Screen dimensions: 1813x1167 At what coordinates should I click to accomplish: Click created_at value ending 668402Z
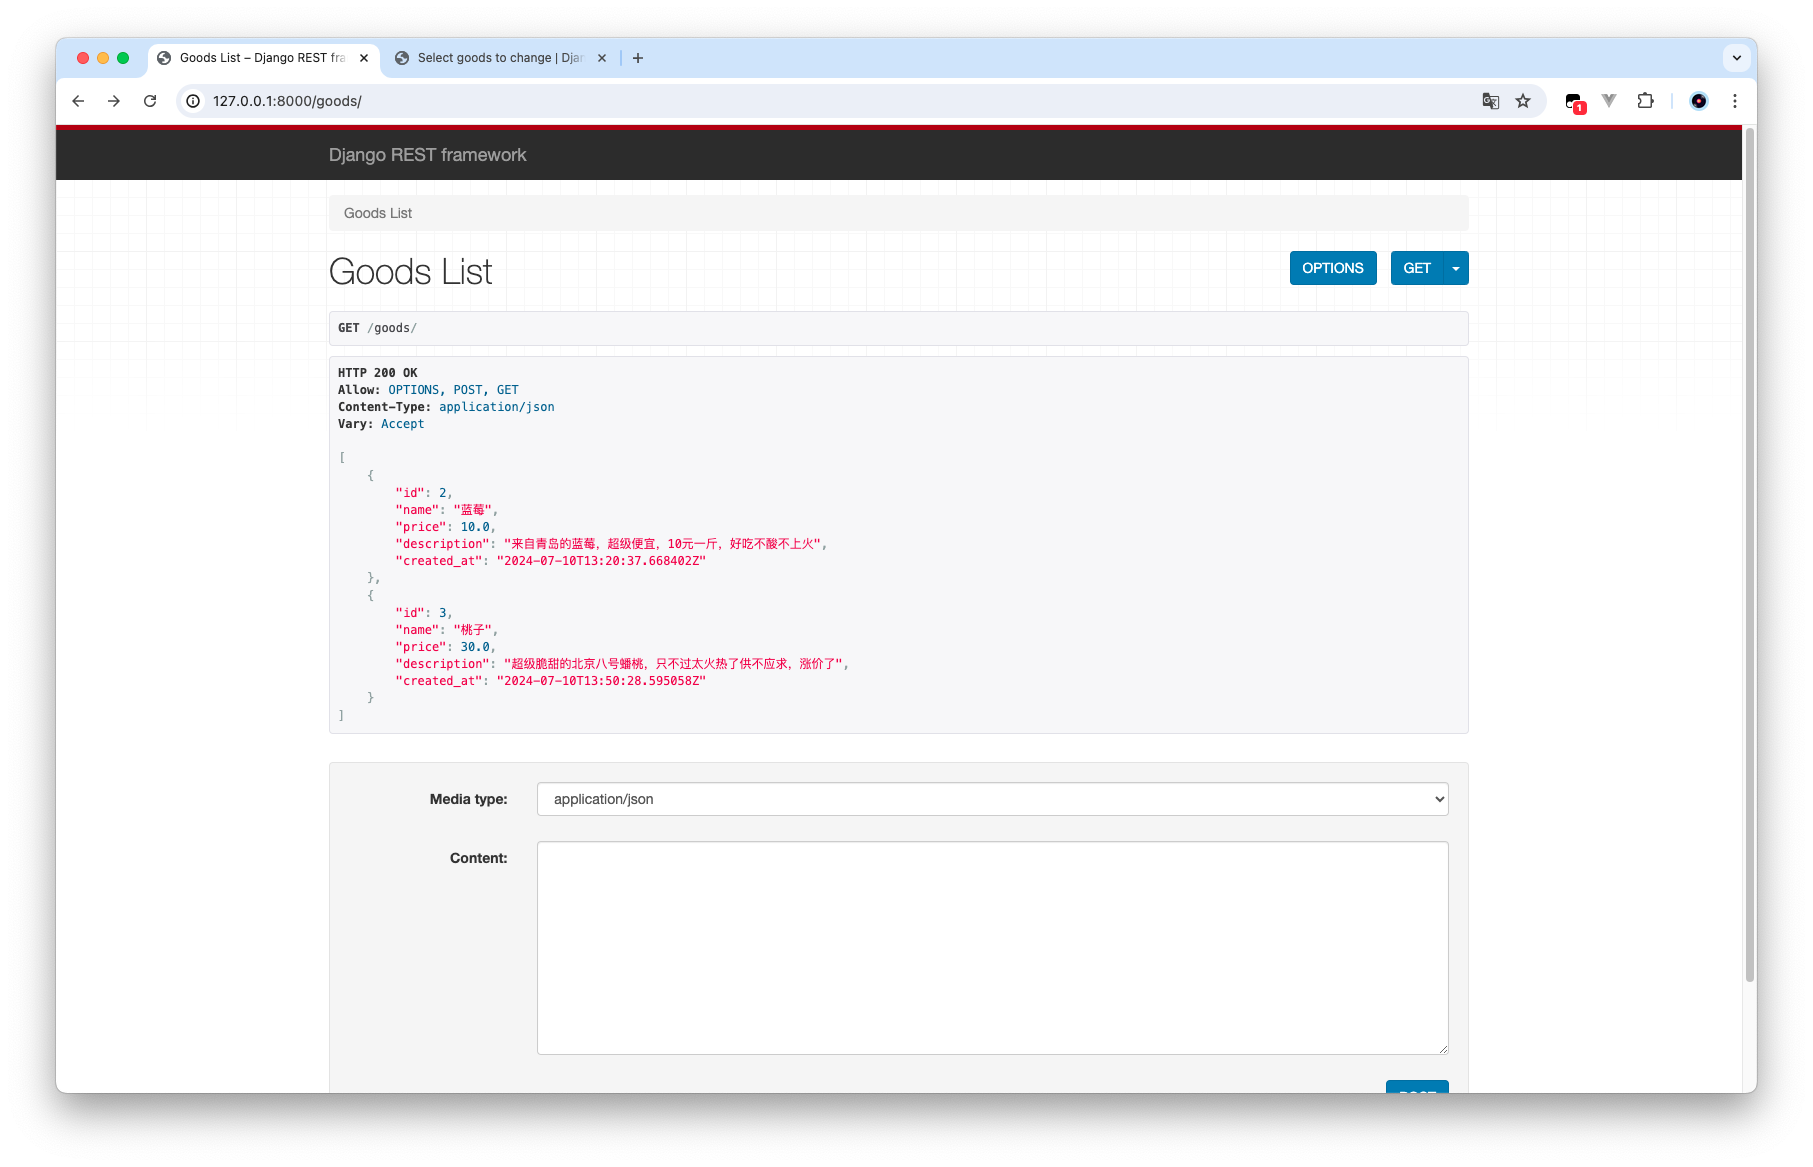[x=602, y=561]
